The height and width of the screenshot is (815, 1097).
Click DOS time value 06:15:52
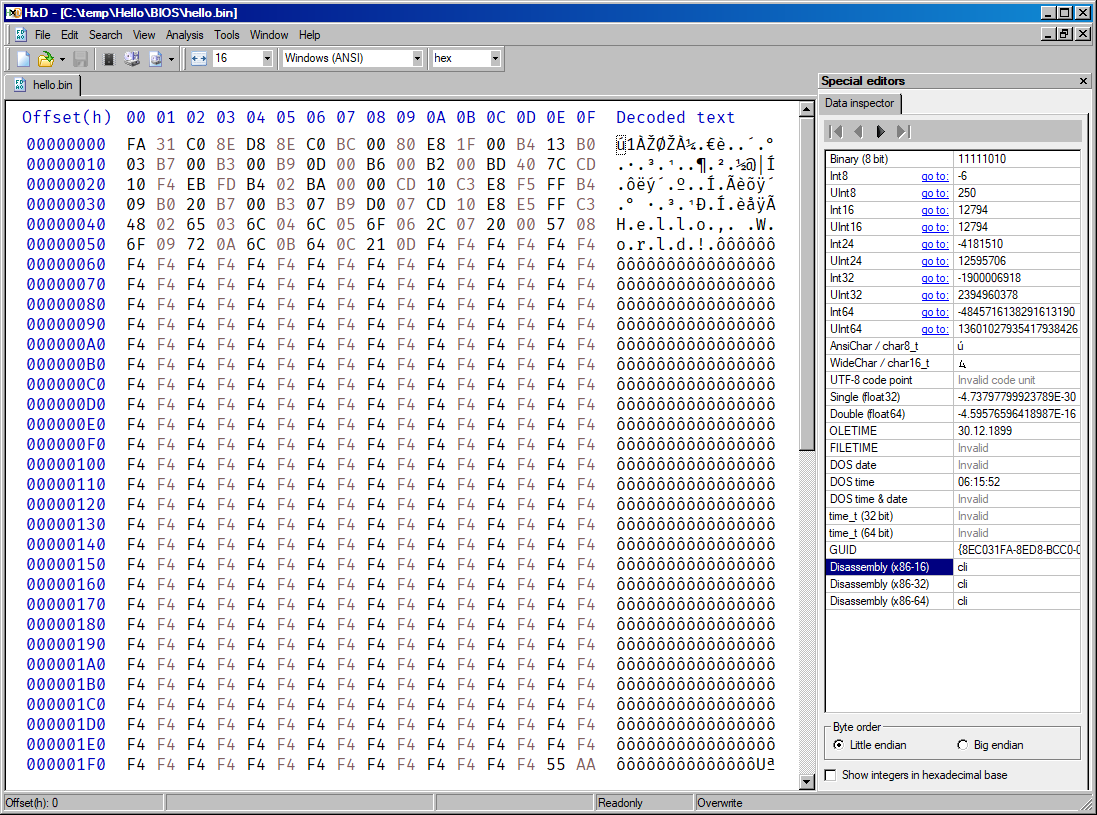pyautogui.click(x=979, y=482)
